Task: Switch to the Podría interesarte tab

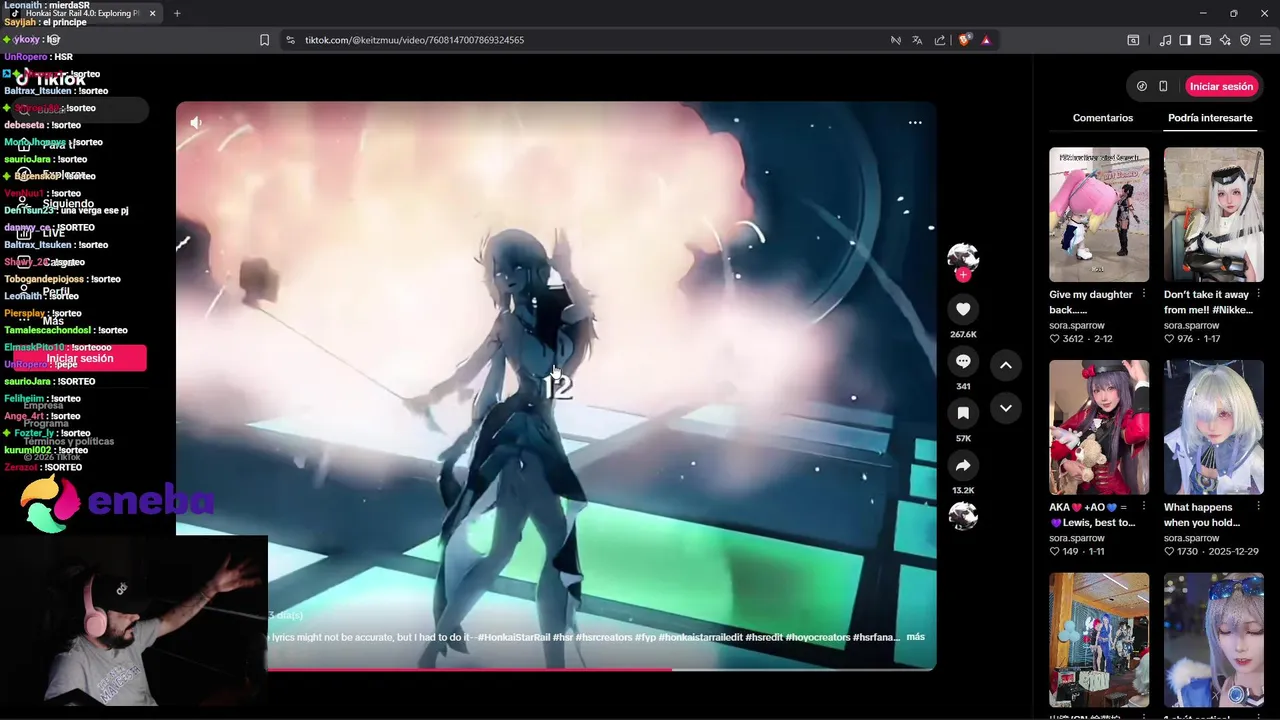Action: (1210, 118)
